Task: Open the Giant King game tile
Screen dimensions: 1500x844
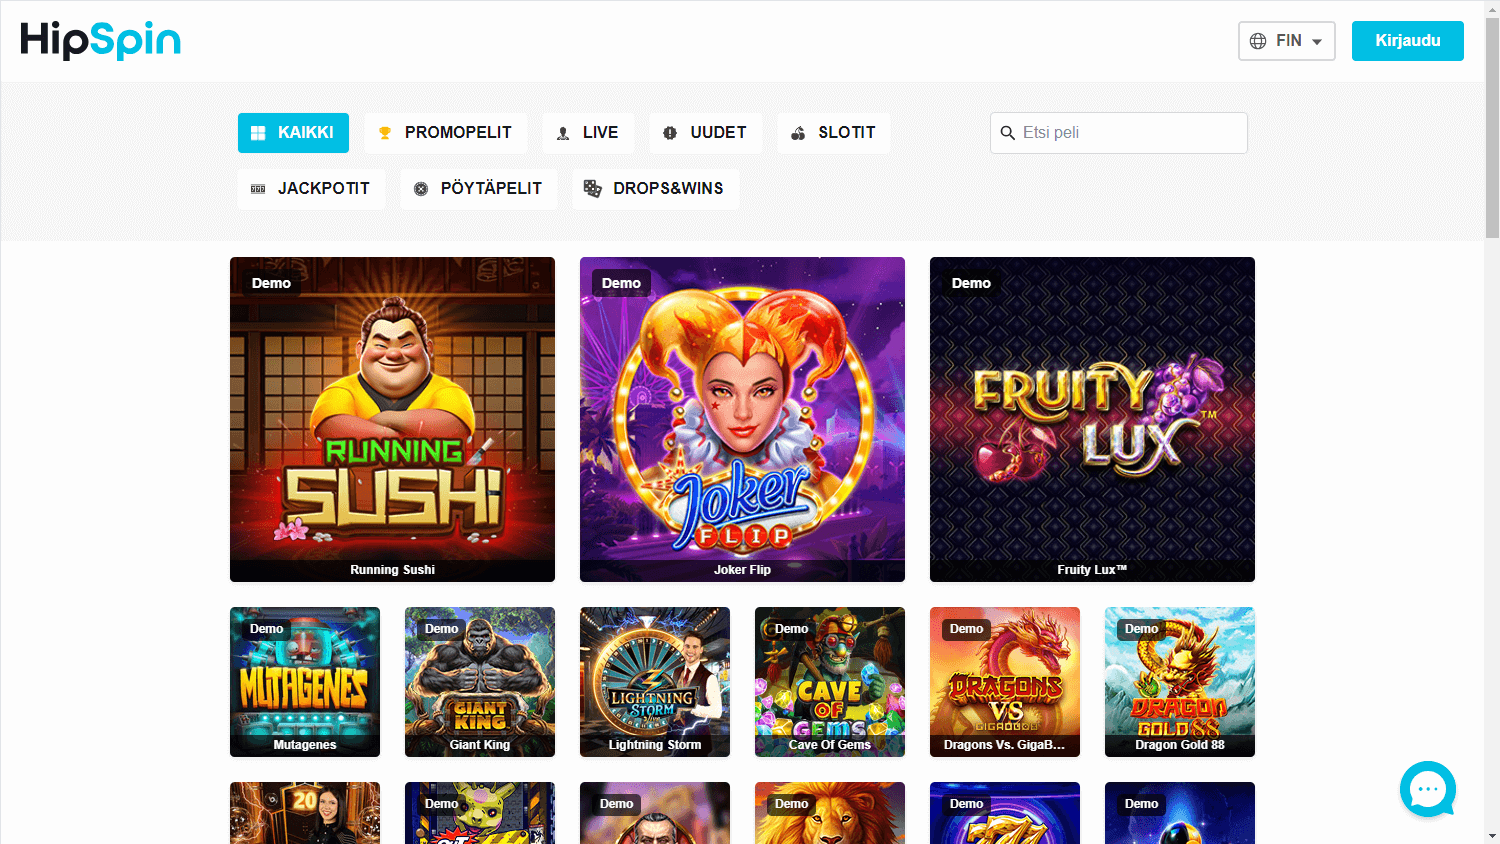Action: click(x=480, y=682)
